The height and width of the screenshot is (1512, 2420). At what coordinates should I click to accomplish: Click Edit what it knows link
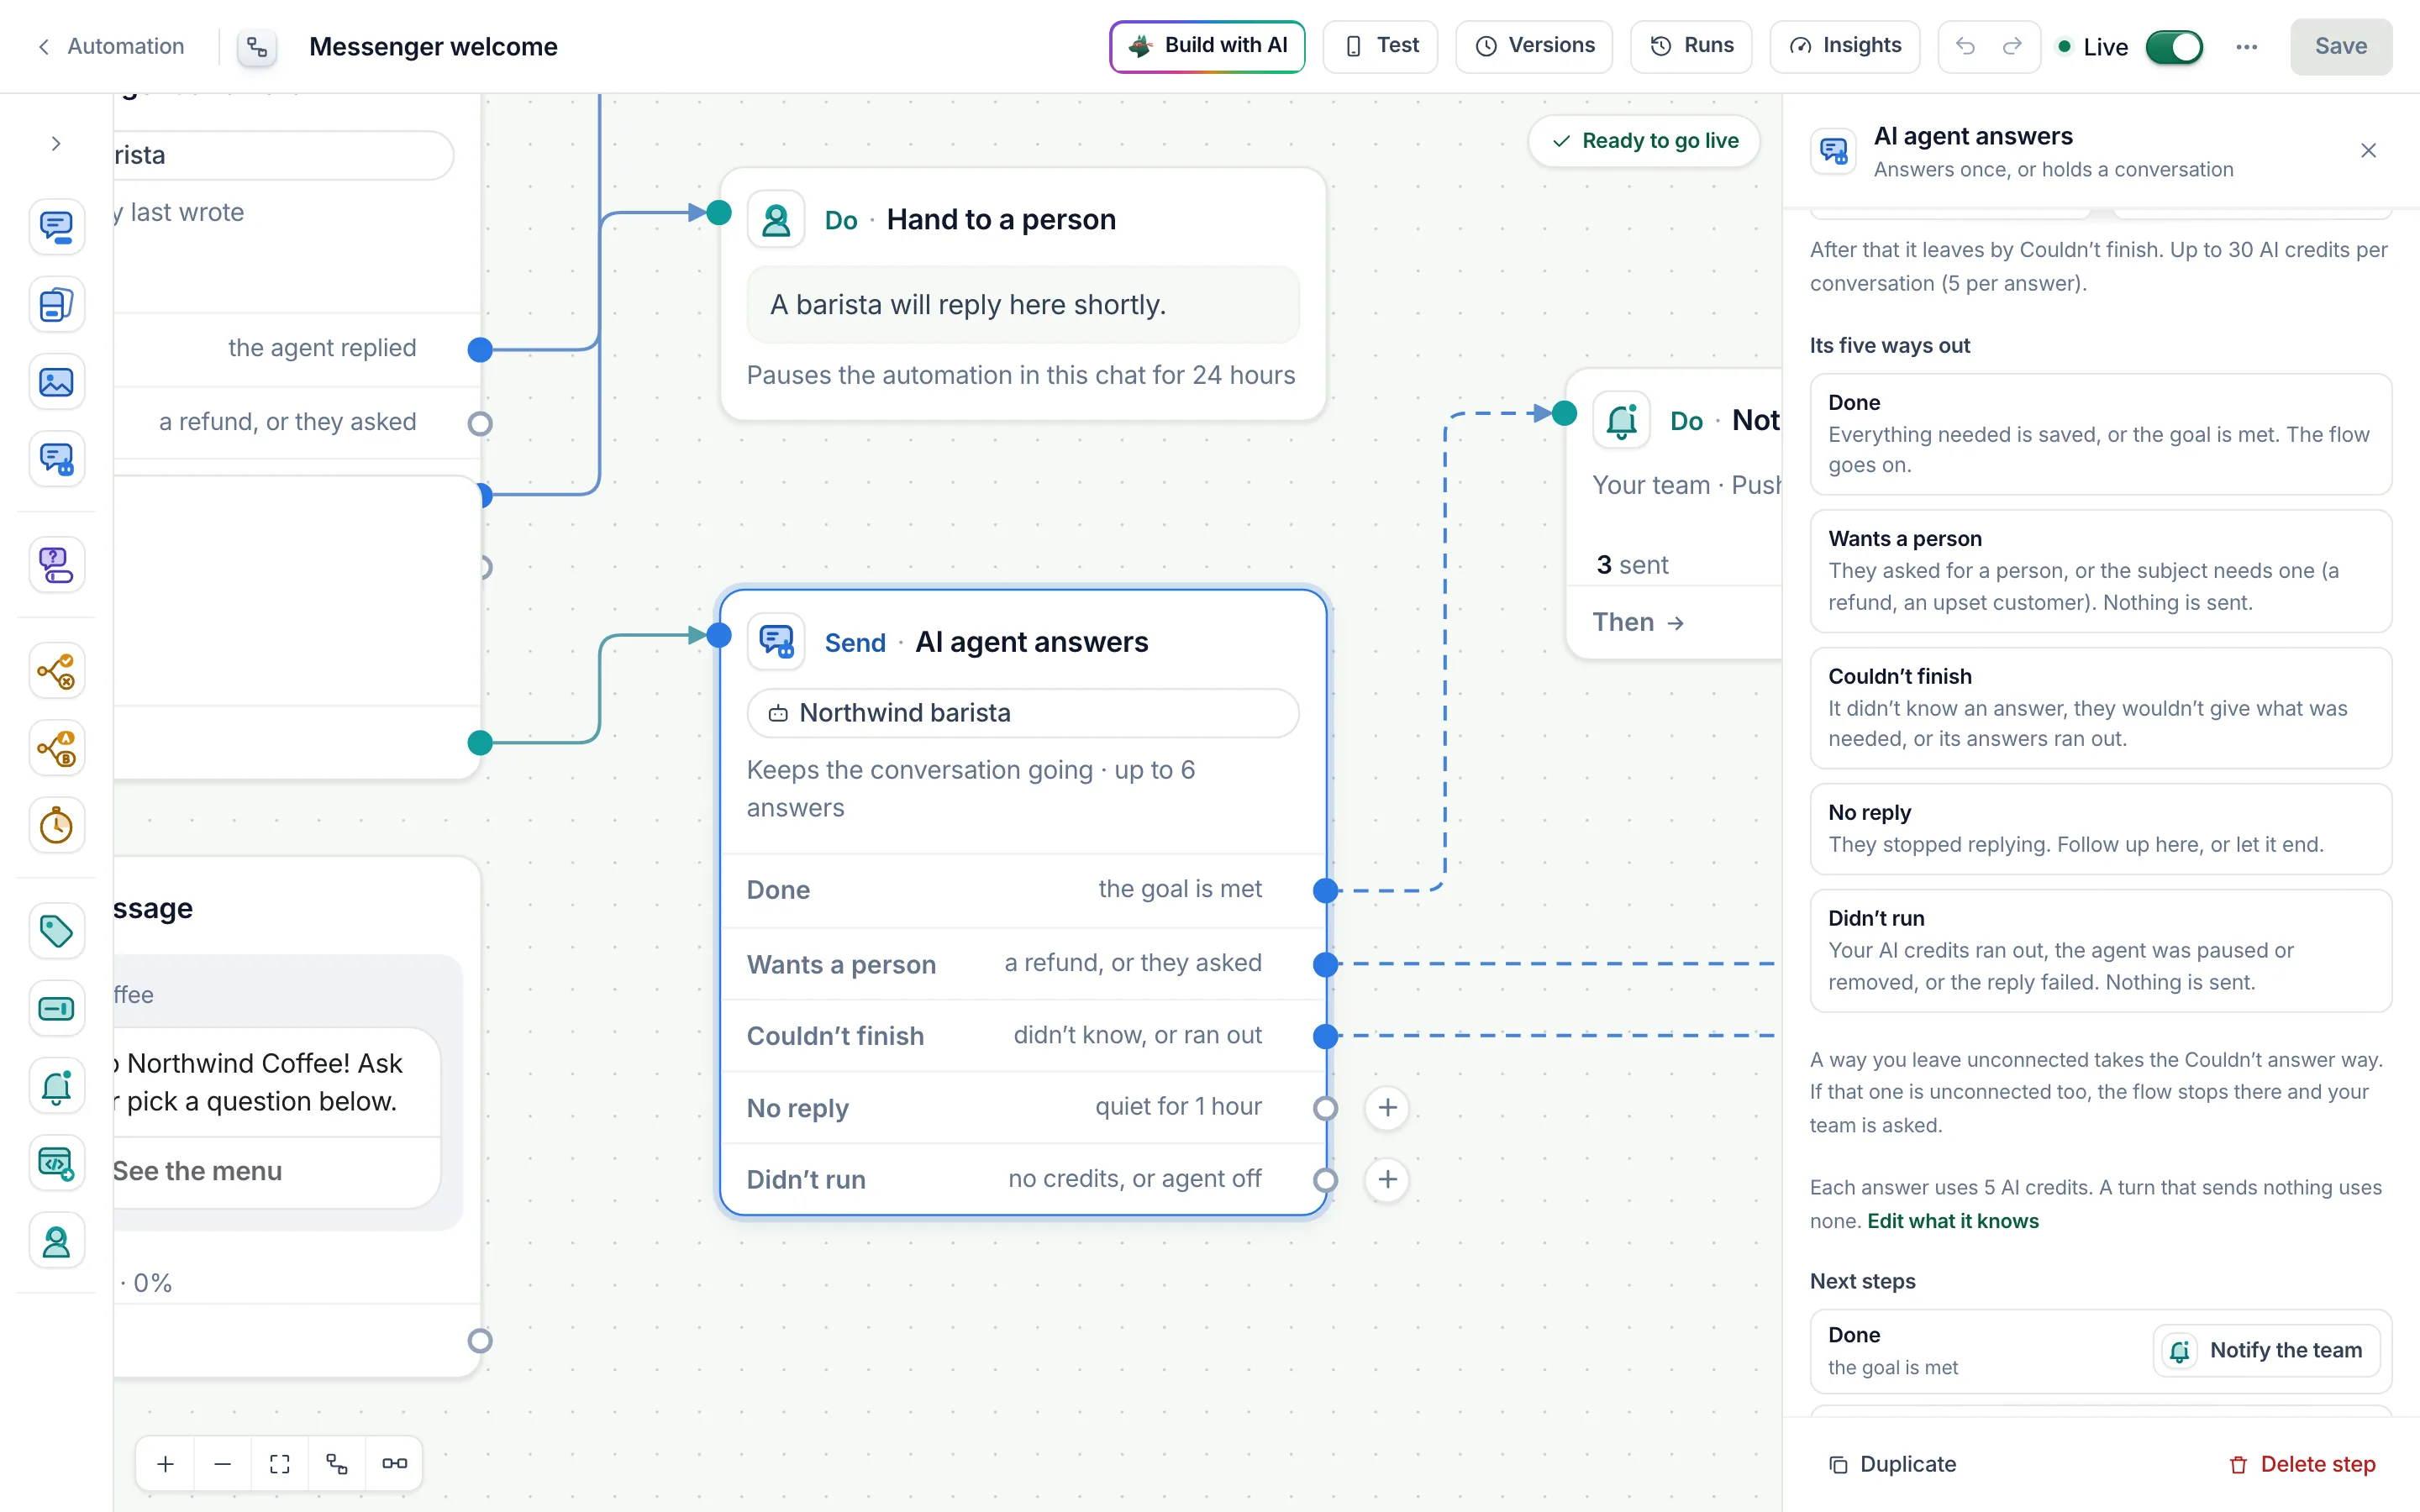click(1952, 1221)
